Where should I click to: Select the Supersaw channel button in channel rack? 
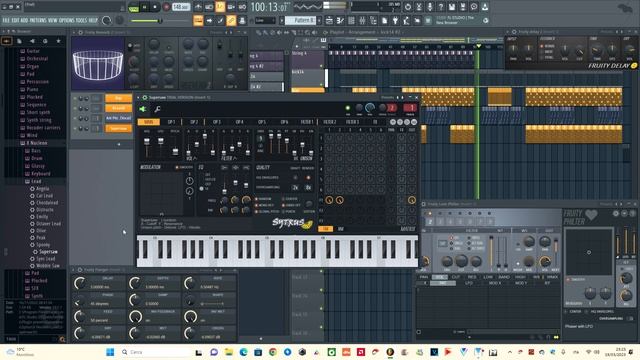pos(119,129)
